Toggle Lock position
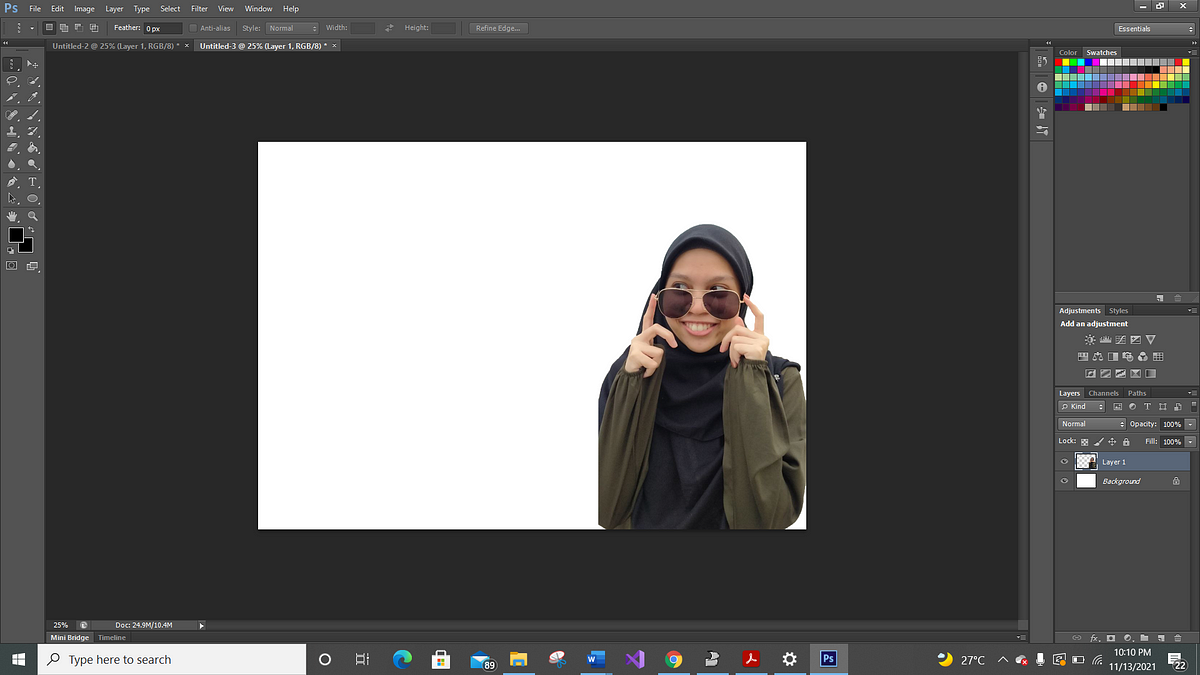 1112,441
